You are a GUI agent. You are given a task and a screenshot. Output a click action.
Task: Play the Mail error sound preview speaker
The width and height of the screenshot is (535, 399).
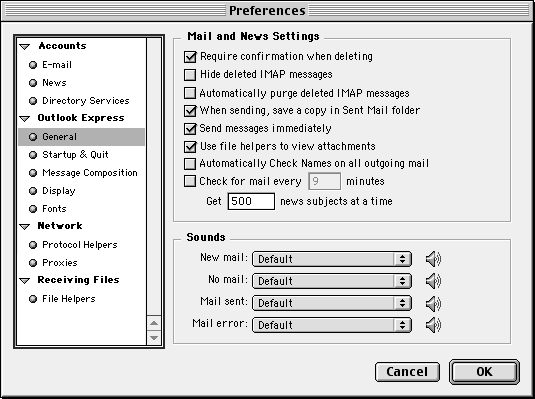point(433,325)
